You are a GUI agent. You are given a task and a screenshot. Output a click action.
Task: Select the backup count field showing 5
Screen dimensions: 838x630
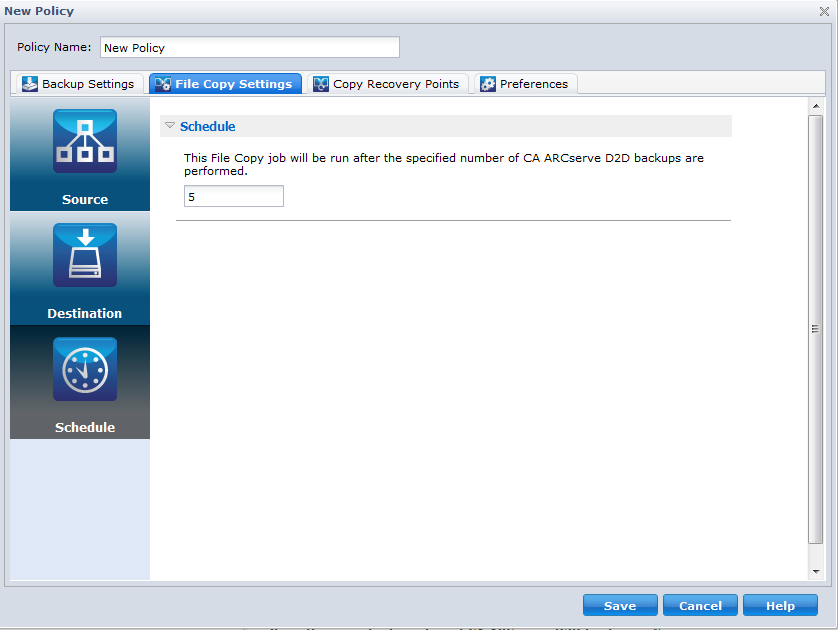tap(233, 196)
